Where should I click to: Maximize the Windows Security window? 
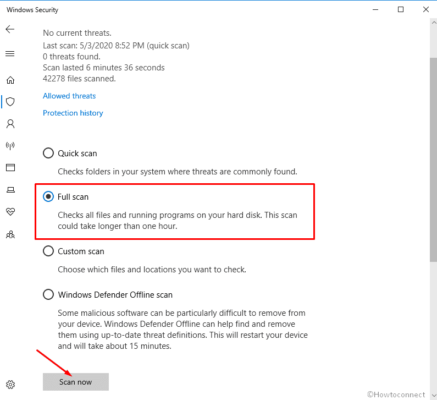click(401, 9)
